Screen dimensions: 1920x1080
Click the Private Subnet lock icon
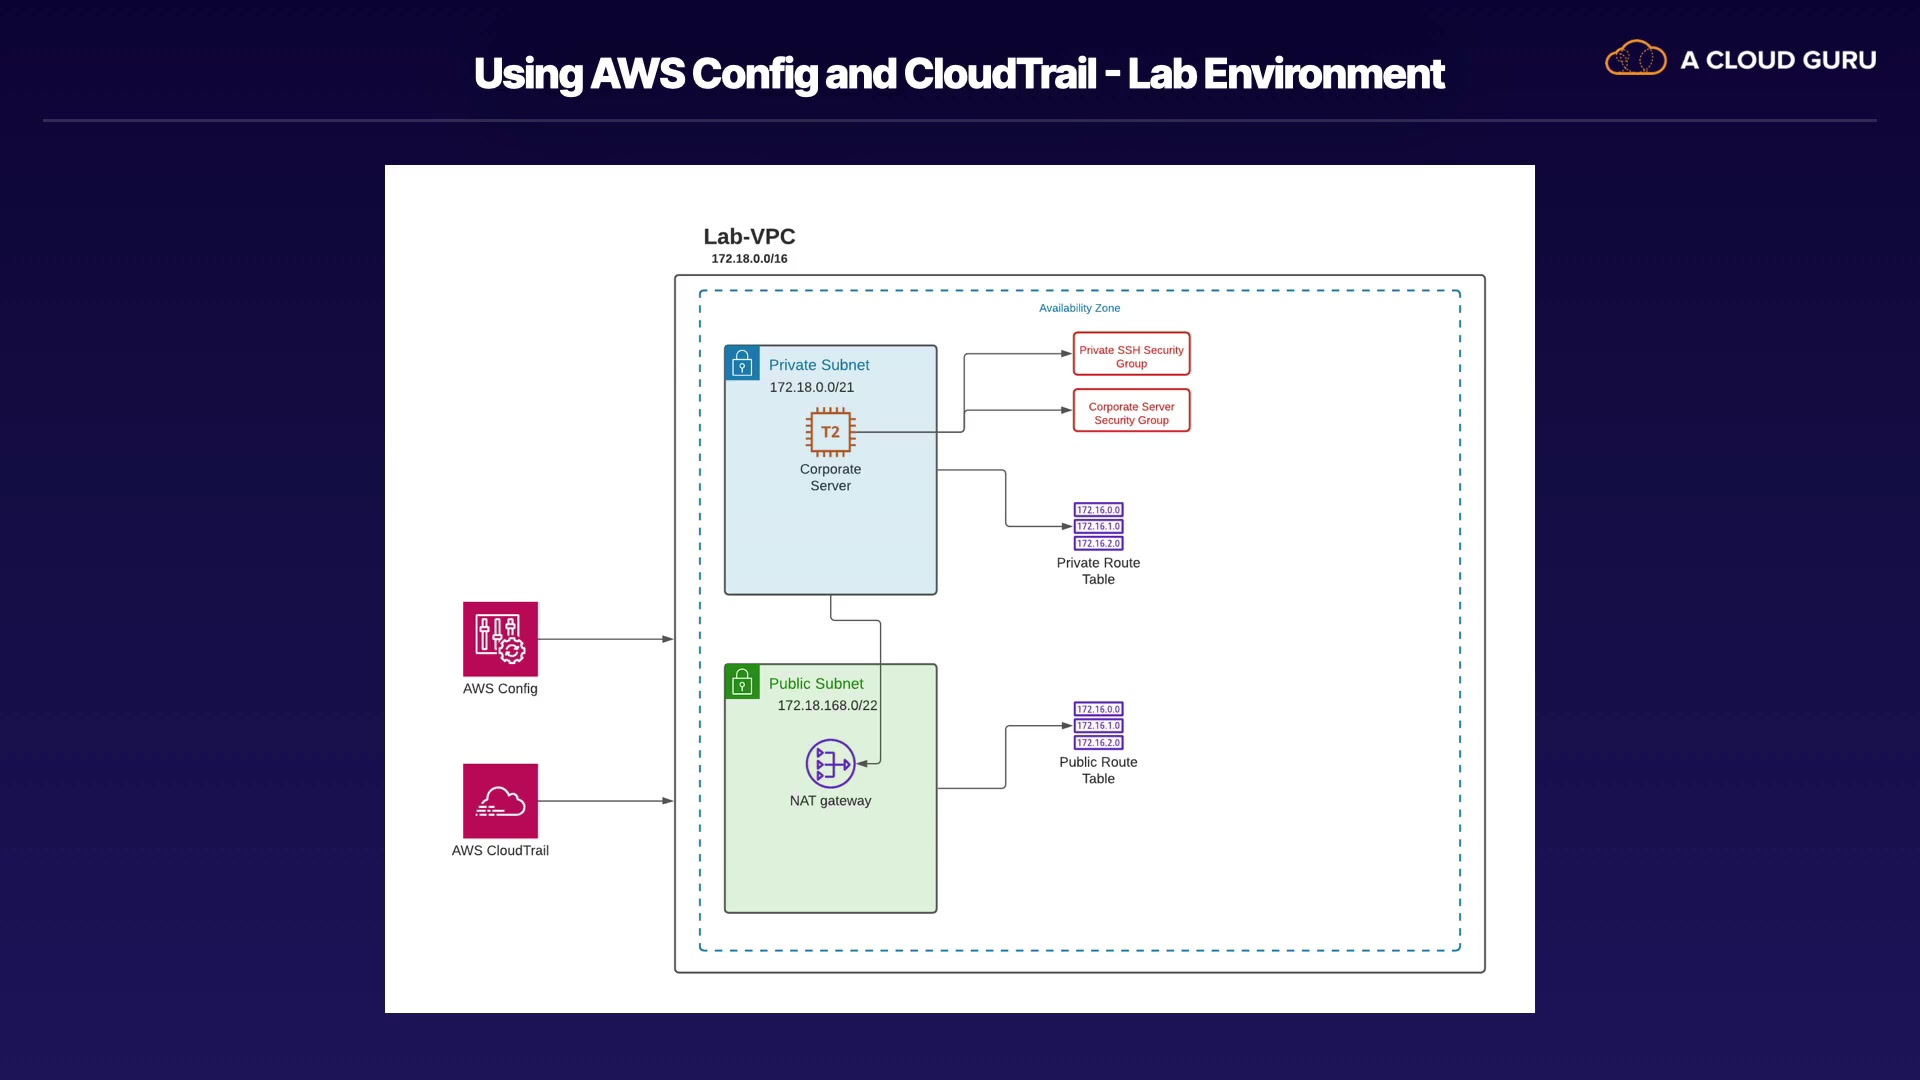742,363
